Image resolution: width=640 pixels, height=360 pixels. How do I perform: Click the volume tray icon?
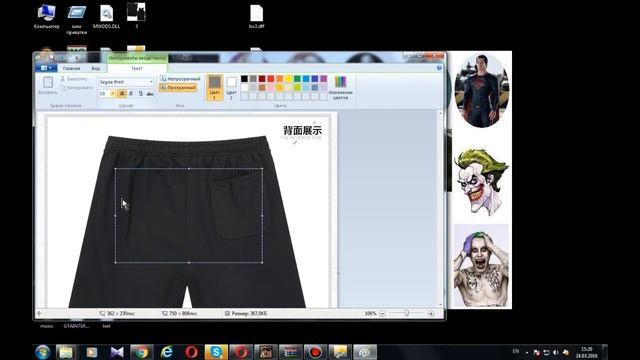point(556,352)
